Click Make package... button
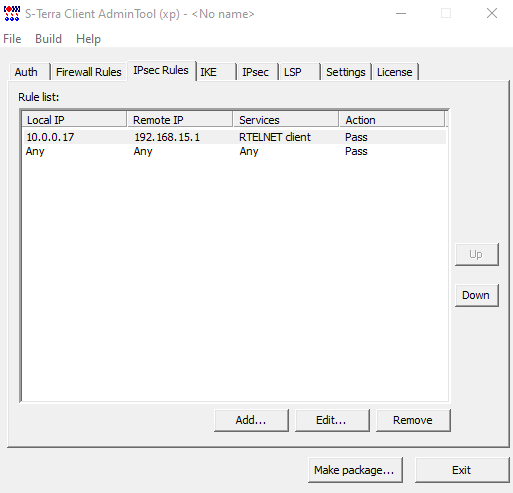This screenshot has height=493, width=513. pos(355,470)
